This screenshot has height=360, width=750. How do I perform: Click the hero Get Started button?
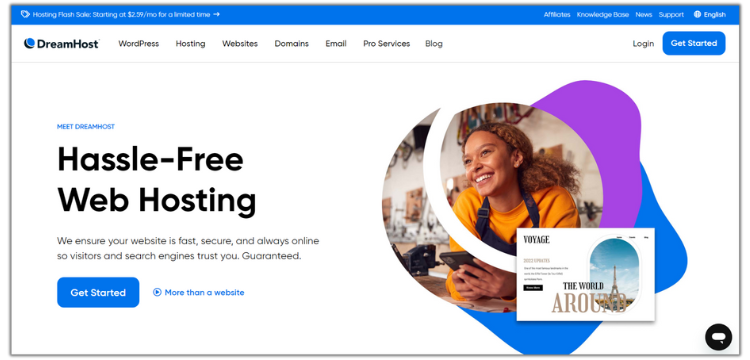click(x=98, y=292)
